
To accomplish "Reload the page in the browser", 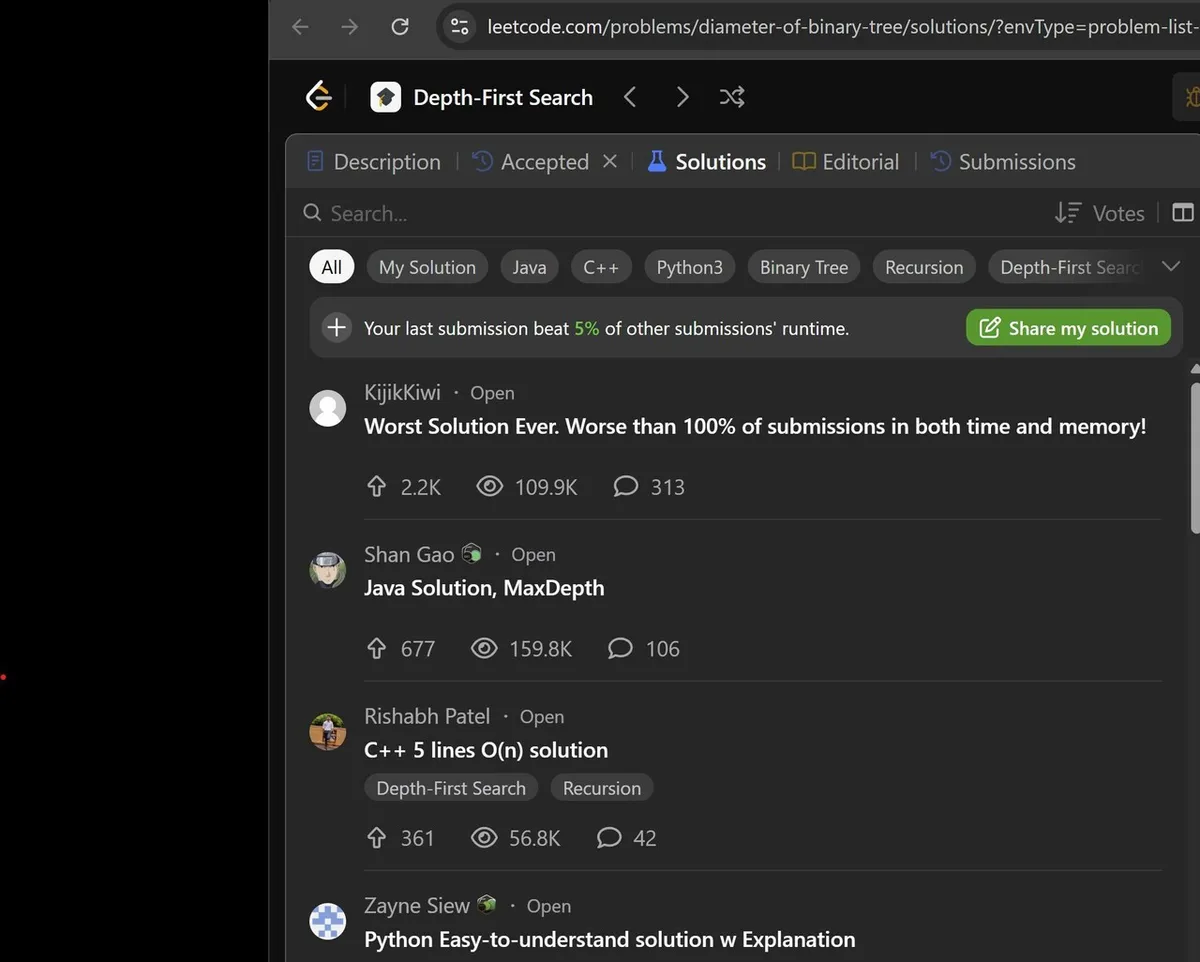I will 399,27.
